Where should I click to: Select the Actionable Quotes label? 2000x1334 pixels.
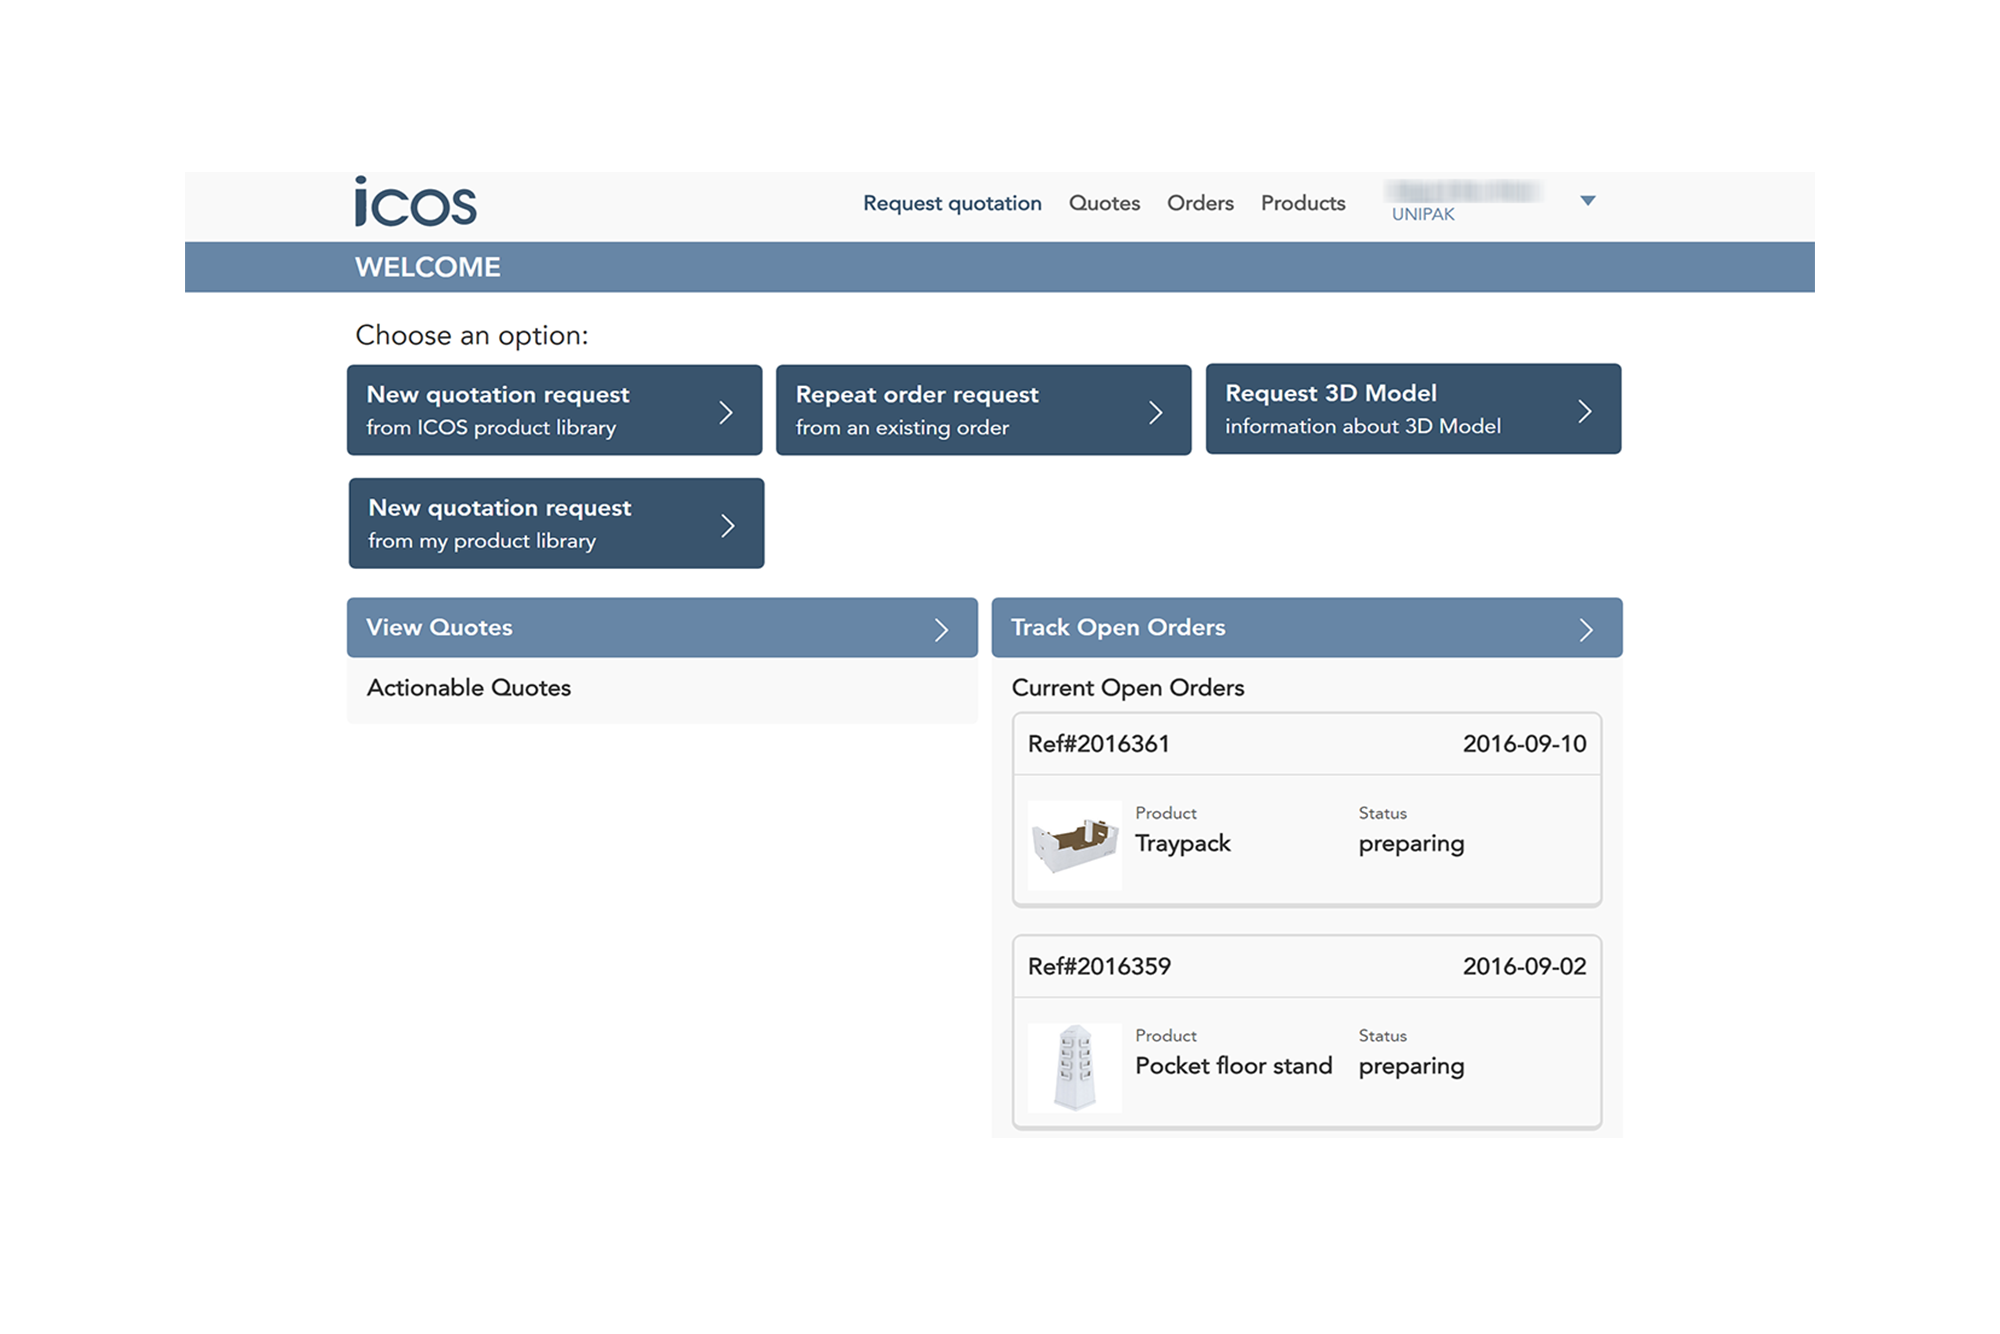[x=469, y=688]
